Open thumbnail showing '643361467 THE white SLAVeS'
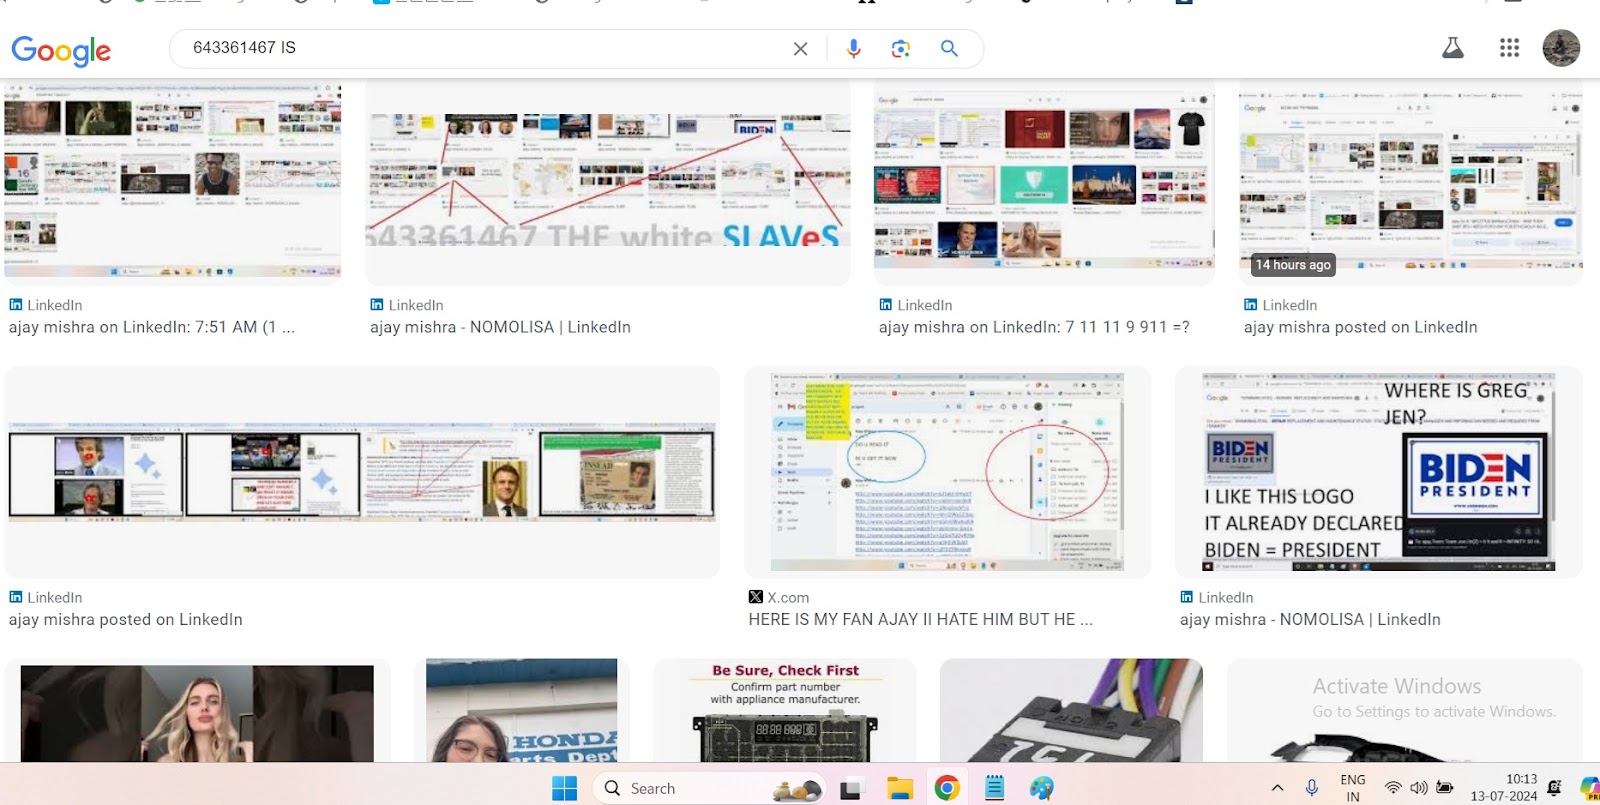Viewport: 1600px width, 805px height. [608, 181]
